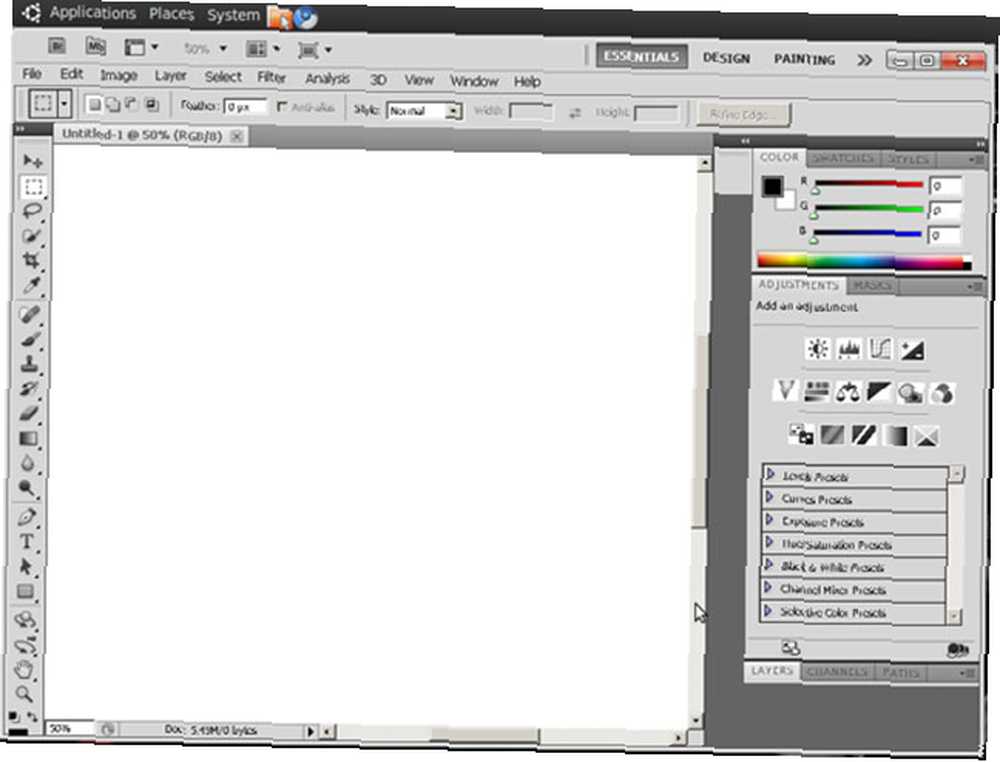Select the 3D Rotate tool
Screen dimensions: 1000x762
click(26, 619)
